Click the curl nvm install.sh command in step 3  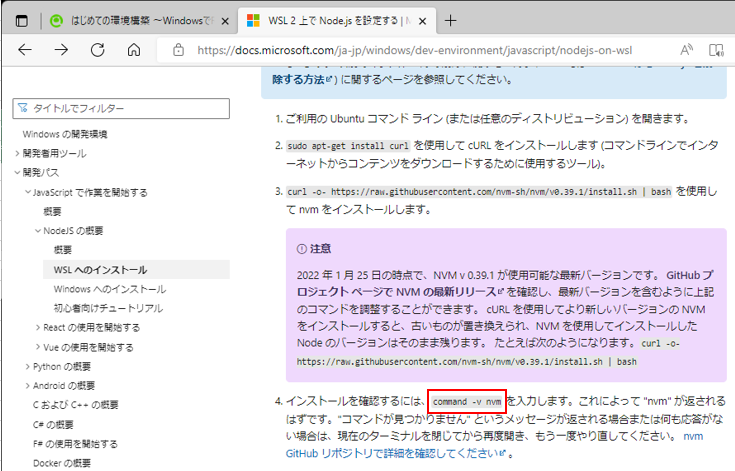tap(479, 192)
